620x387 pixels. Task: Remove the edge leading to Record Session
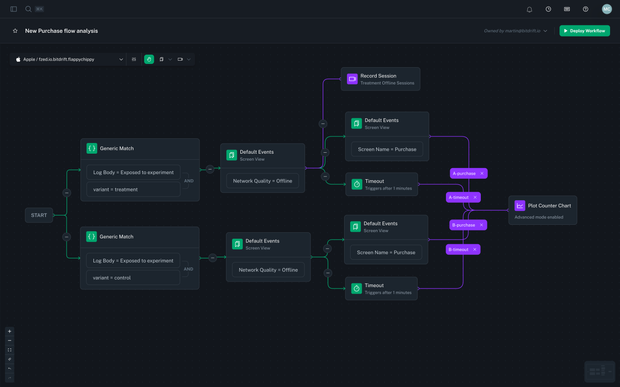[323, 124]
